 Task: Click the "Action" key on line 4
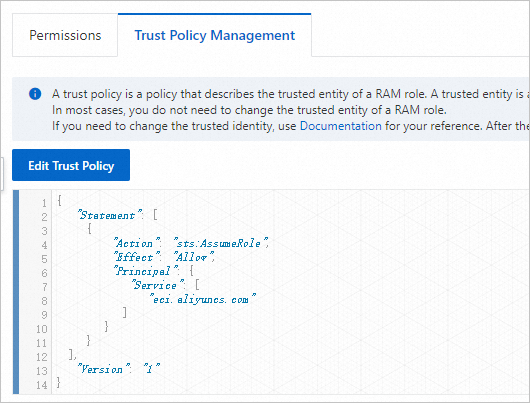click(136, 243)
